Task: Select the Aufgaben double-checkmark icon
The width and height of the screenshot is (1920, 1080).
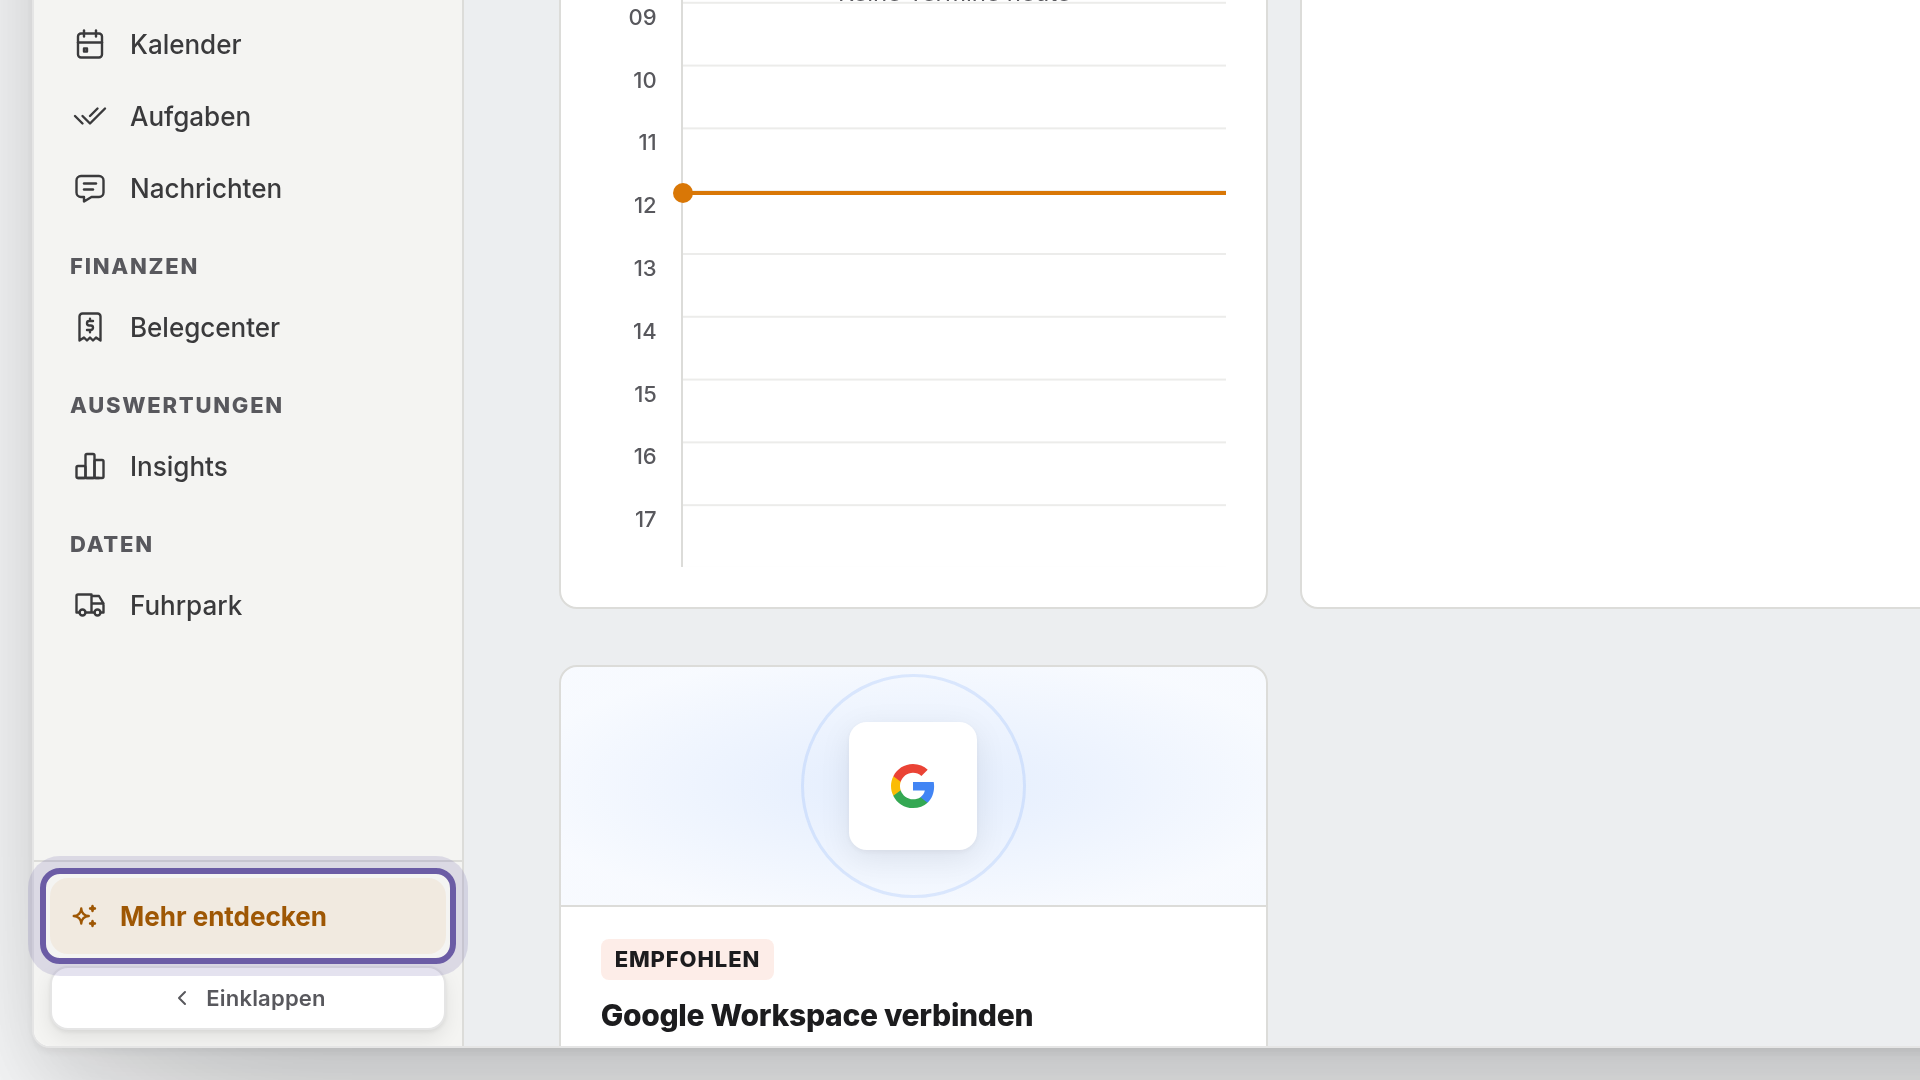Action: [90, 116]
